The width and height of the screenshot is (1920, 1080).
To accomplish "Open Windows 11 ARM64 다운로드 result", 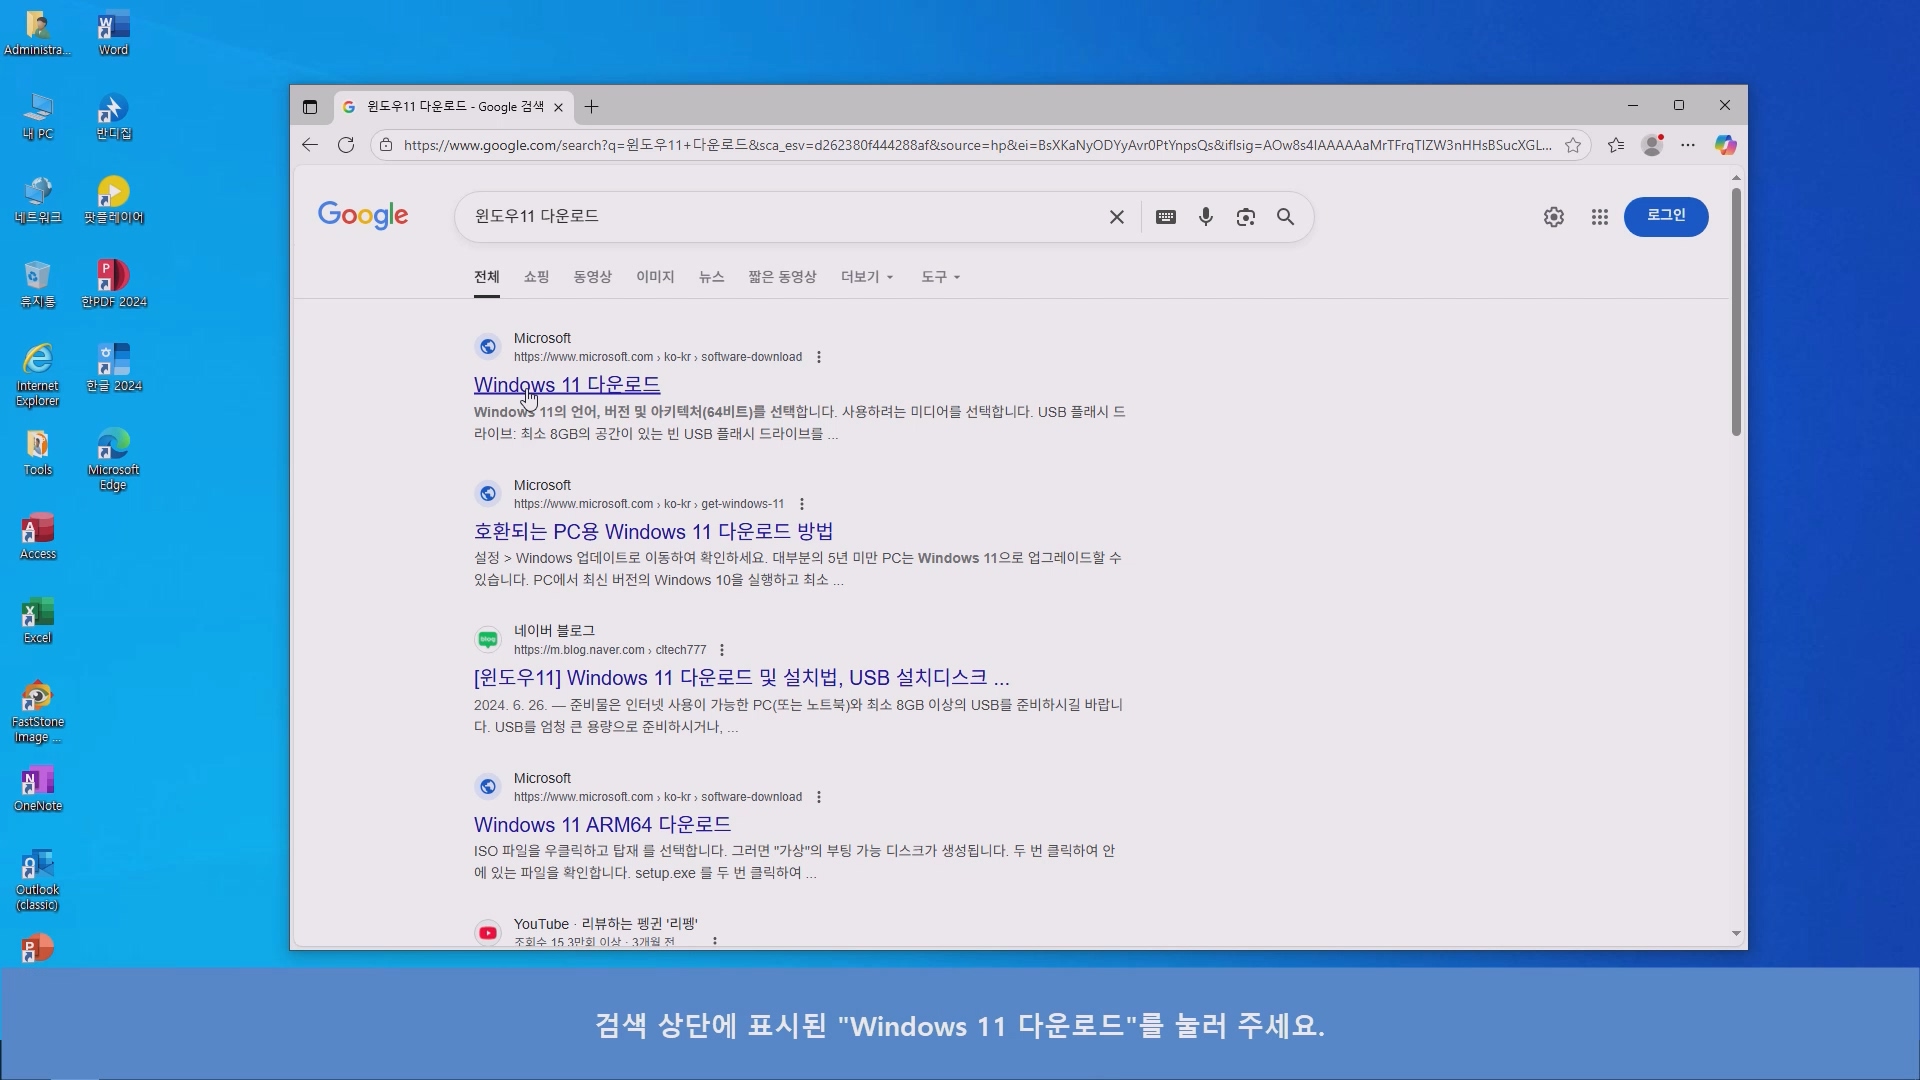I will 602,825.
